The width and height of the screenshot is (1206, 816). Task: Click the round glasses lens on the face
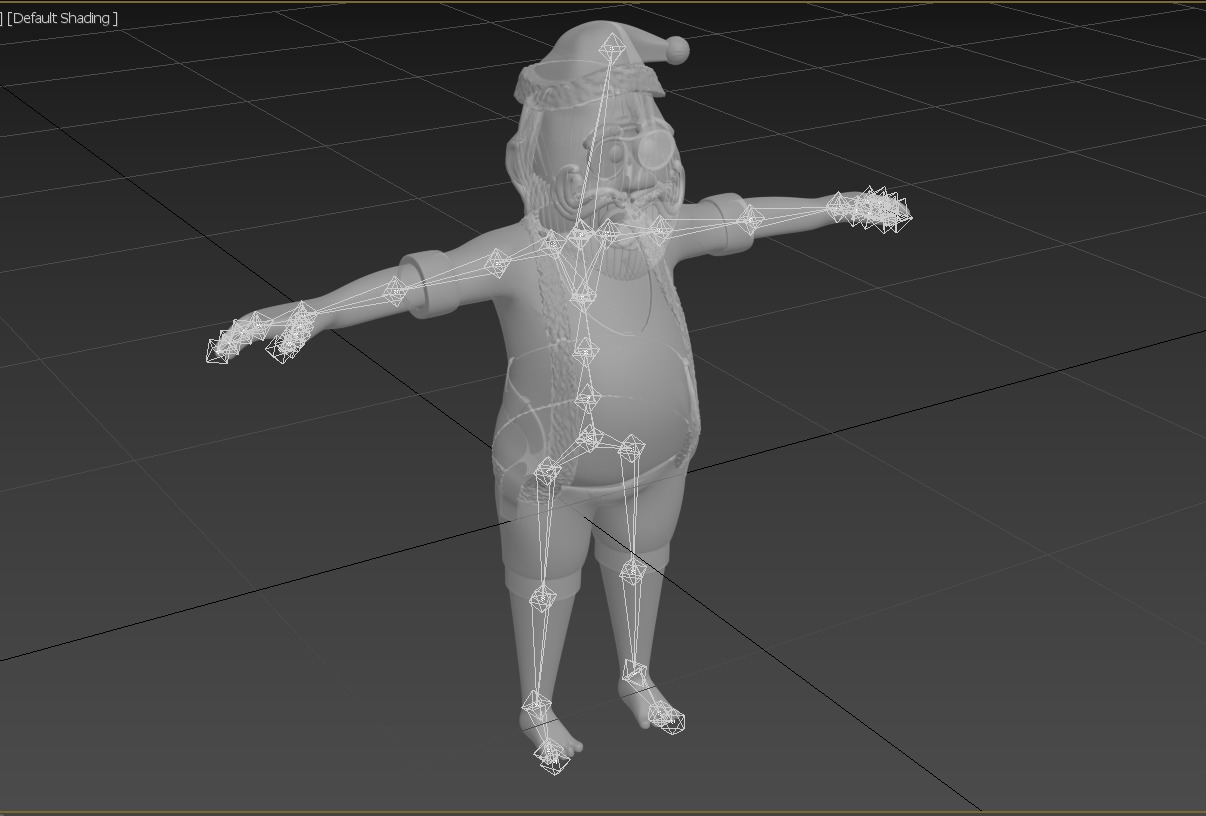tap(657, 152)
